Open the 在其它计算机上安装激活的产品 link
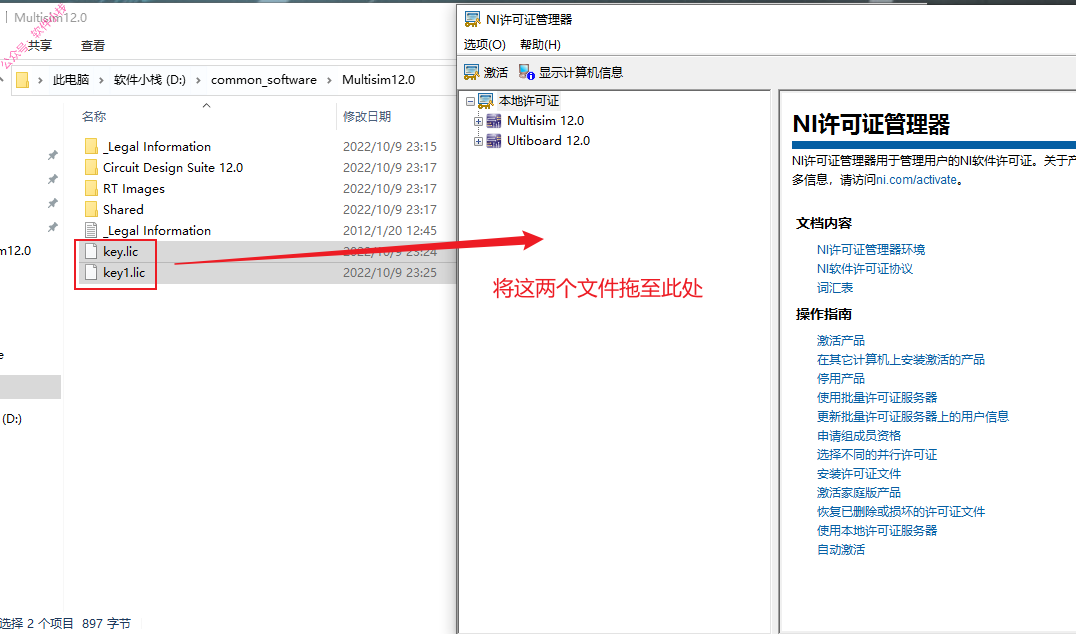This screenshot has height=634, width=1076. (x=900, y=360)
